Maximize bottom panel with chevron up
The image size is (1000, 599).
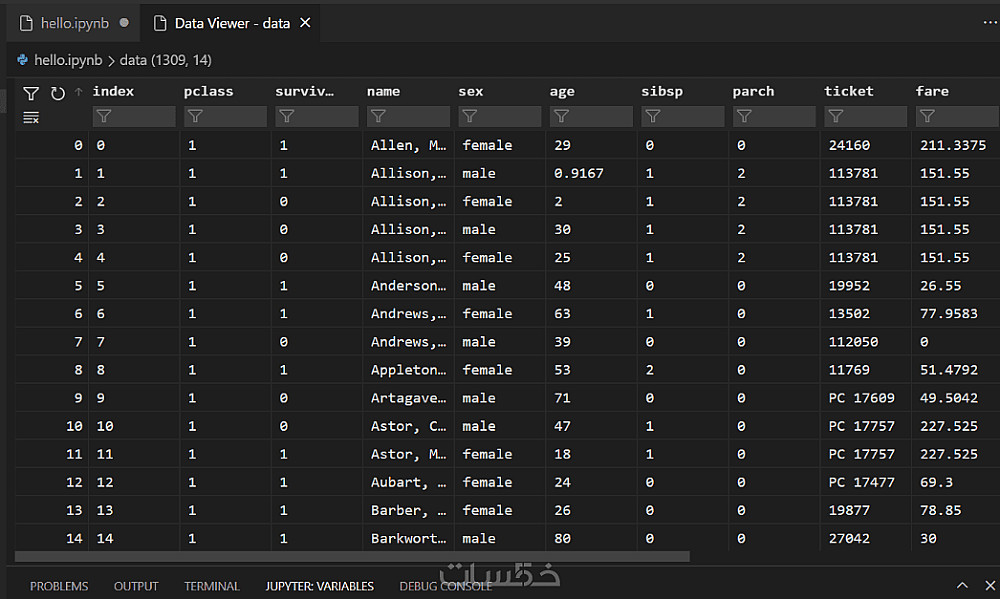[x=962, y=585]
